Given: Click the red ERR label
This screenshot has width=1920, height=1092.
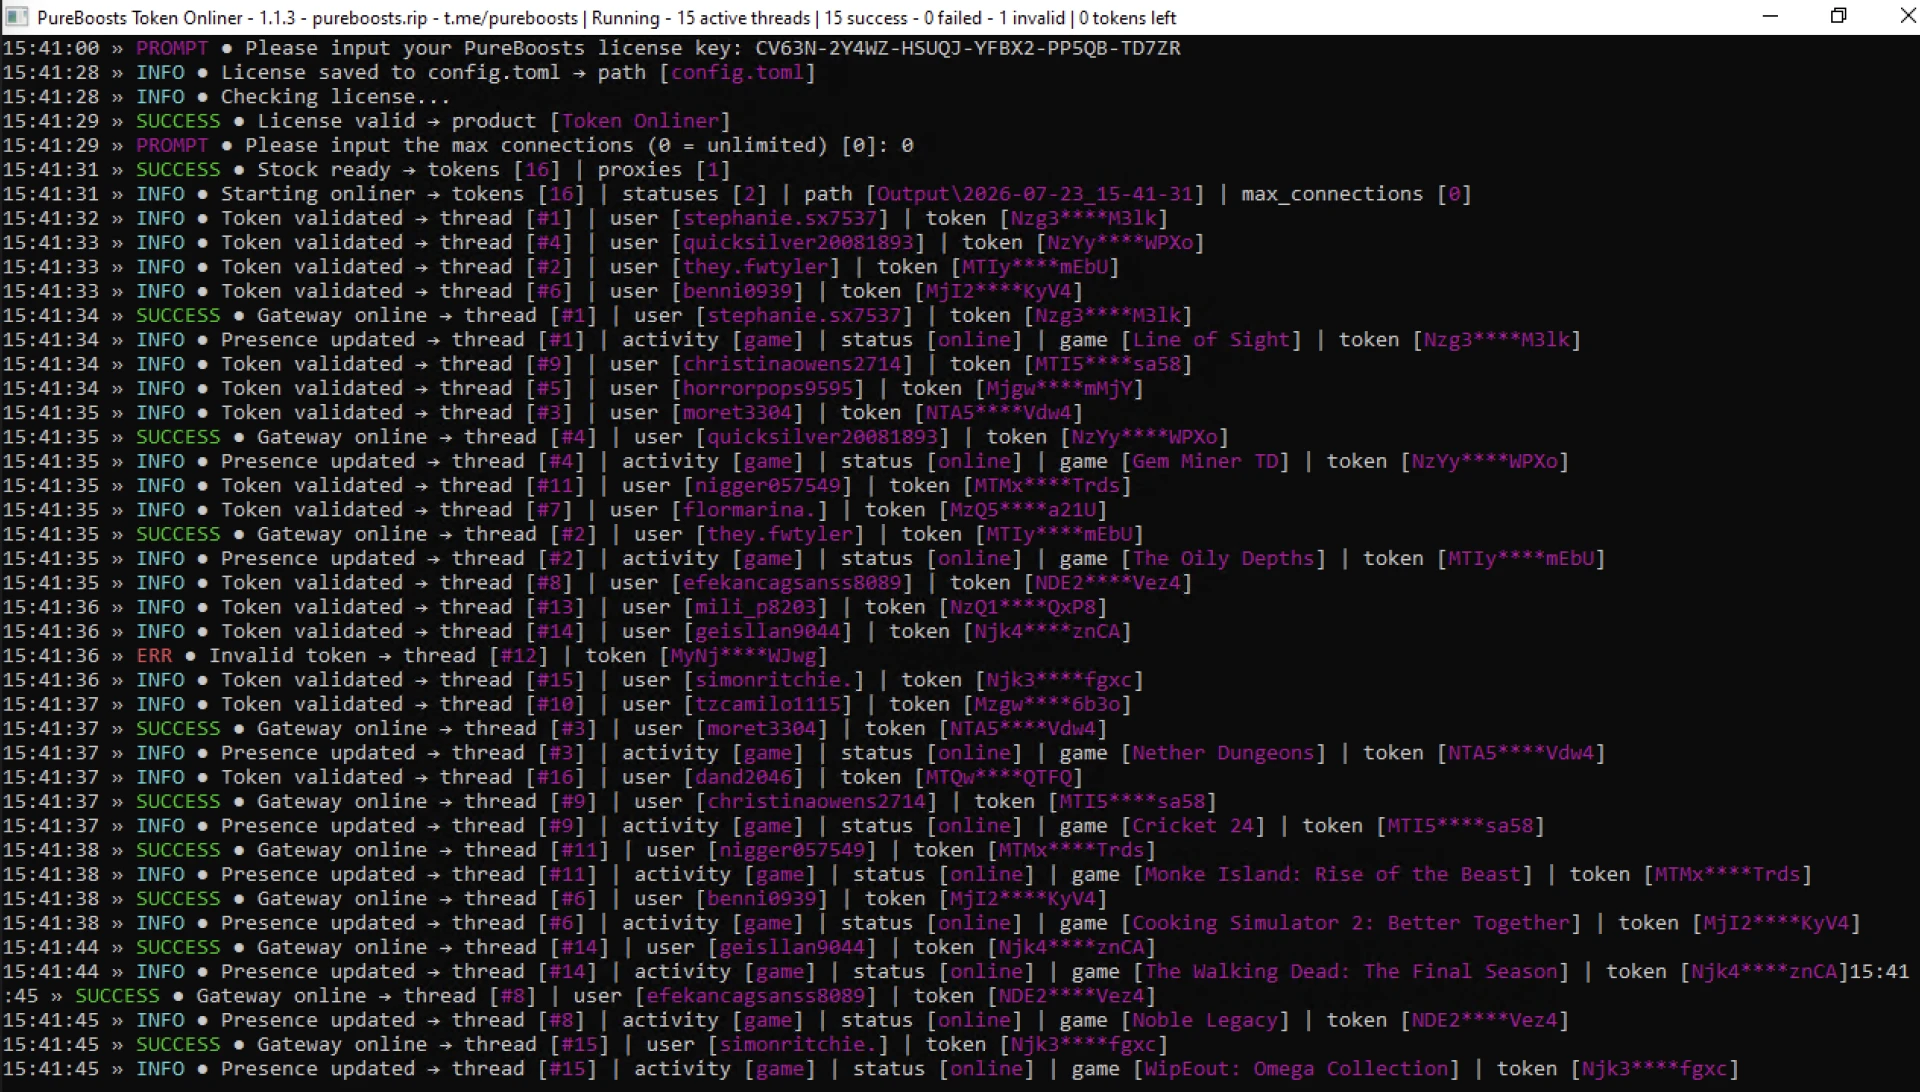Looking at the screenshot, I should (154, 656).
